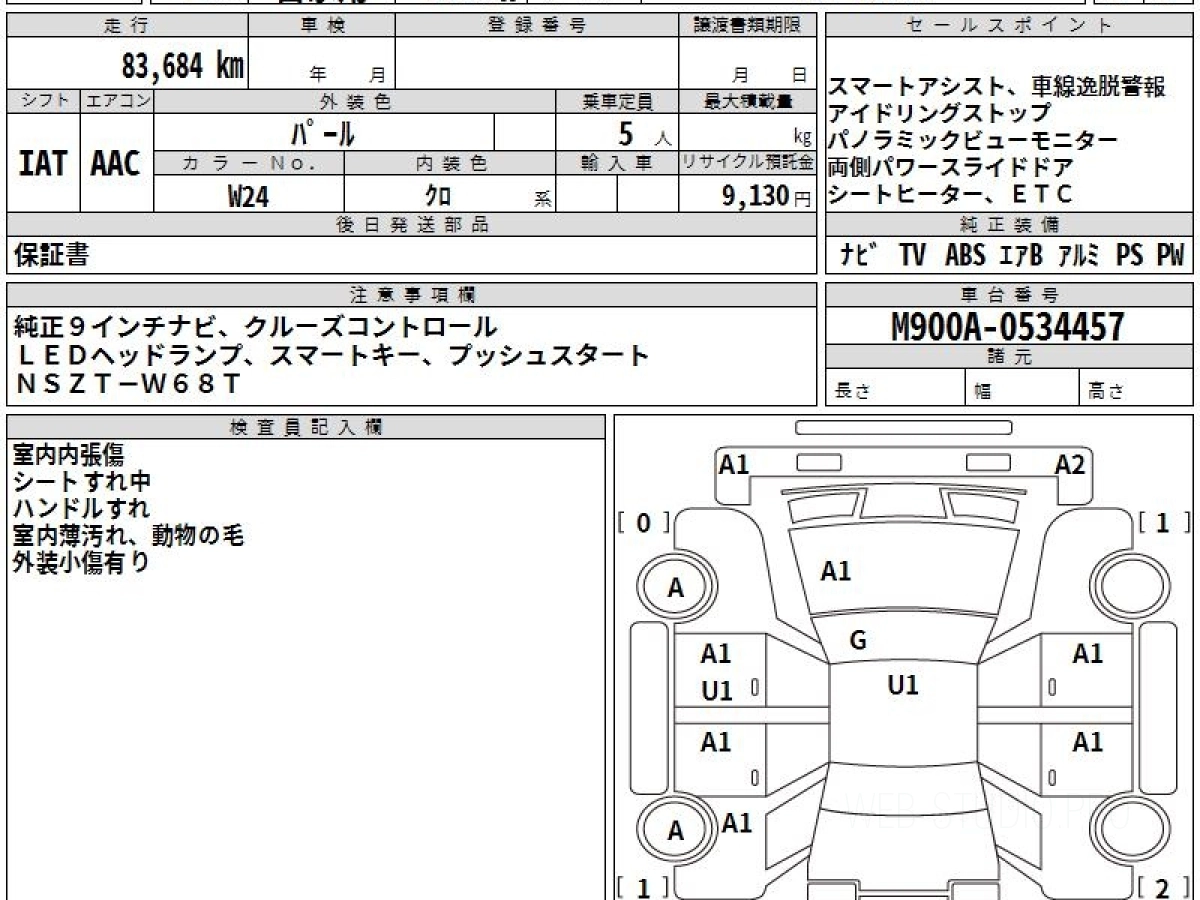Click the アルミ equipment item

(x=1078, y=256)
